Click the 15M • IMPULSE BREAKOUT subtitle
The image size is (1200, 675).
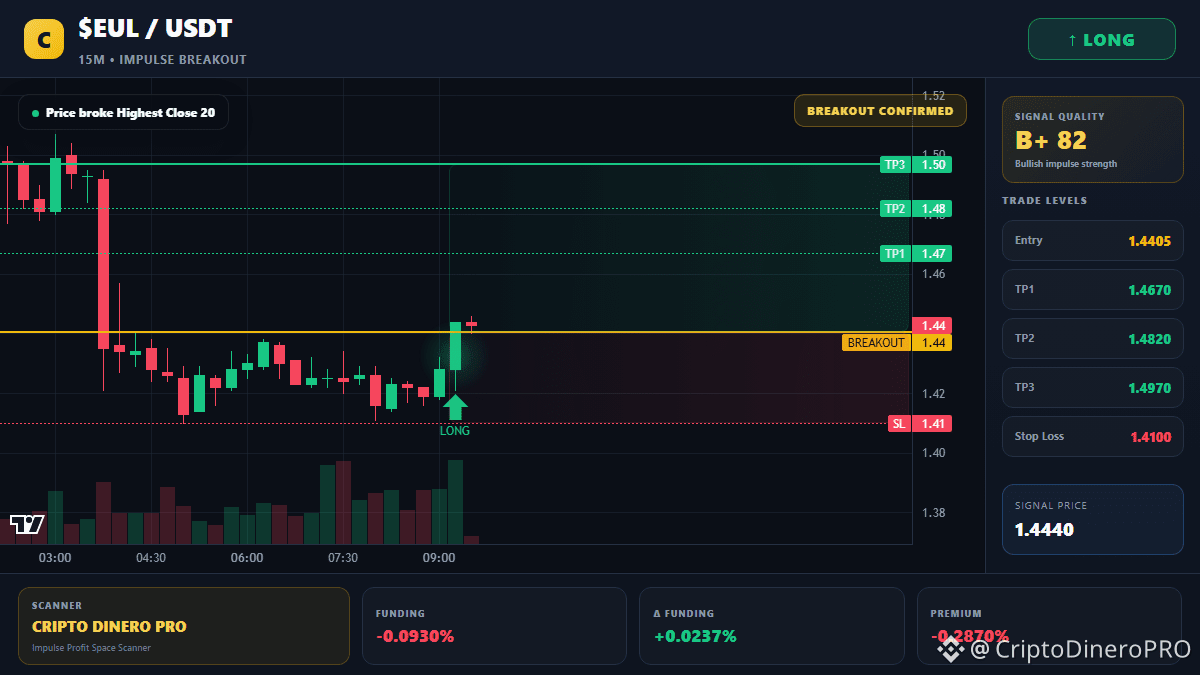162,60
